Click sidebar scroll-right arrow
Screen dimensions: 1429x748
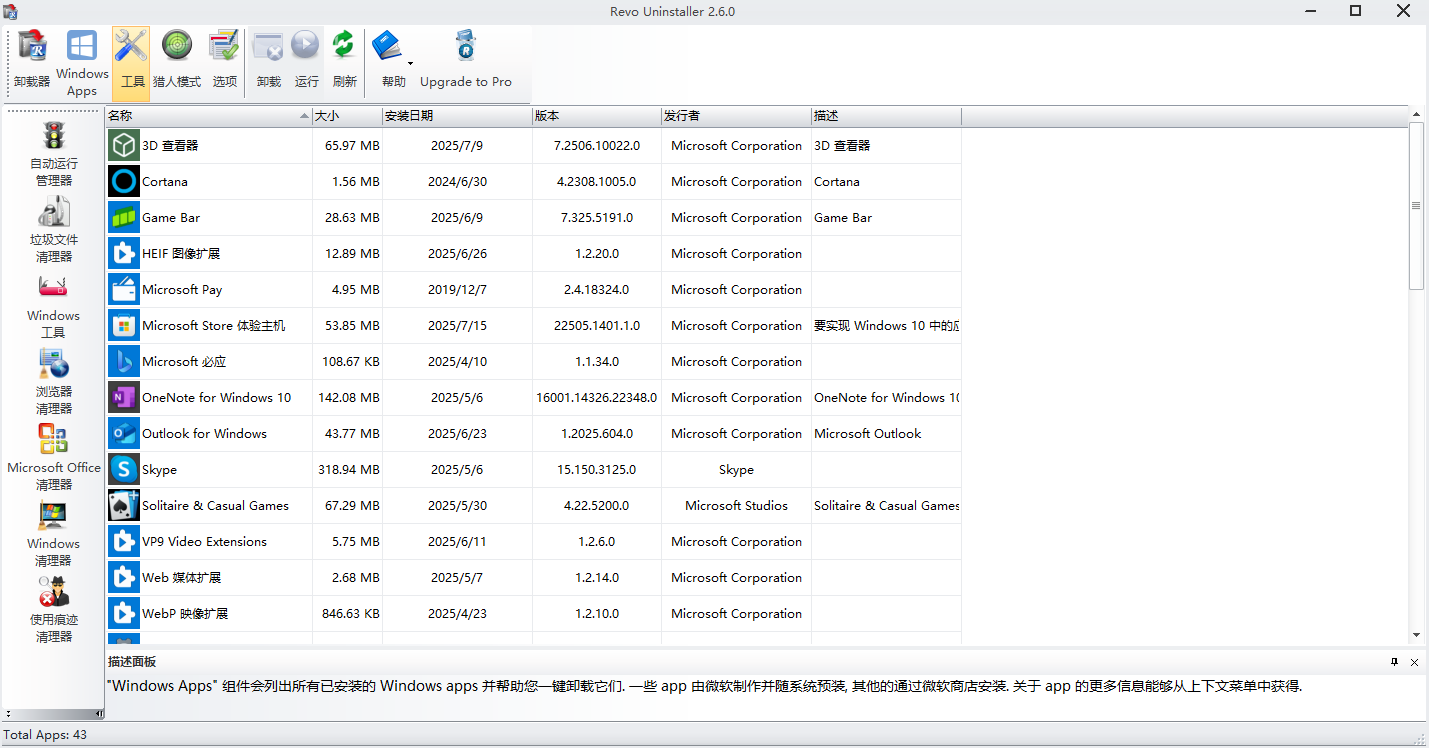point(99,714)
